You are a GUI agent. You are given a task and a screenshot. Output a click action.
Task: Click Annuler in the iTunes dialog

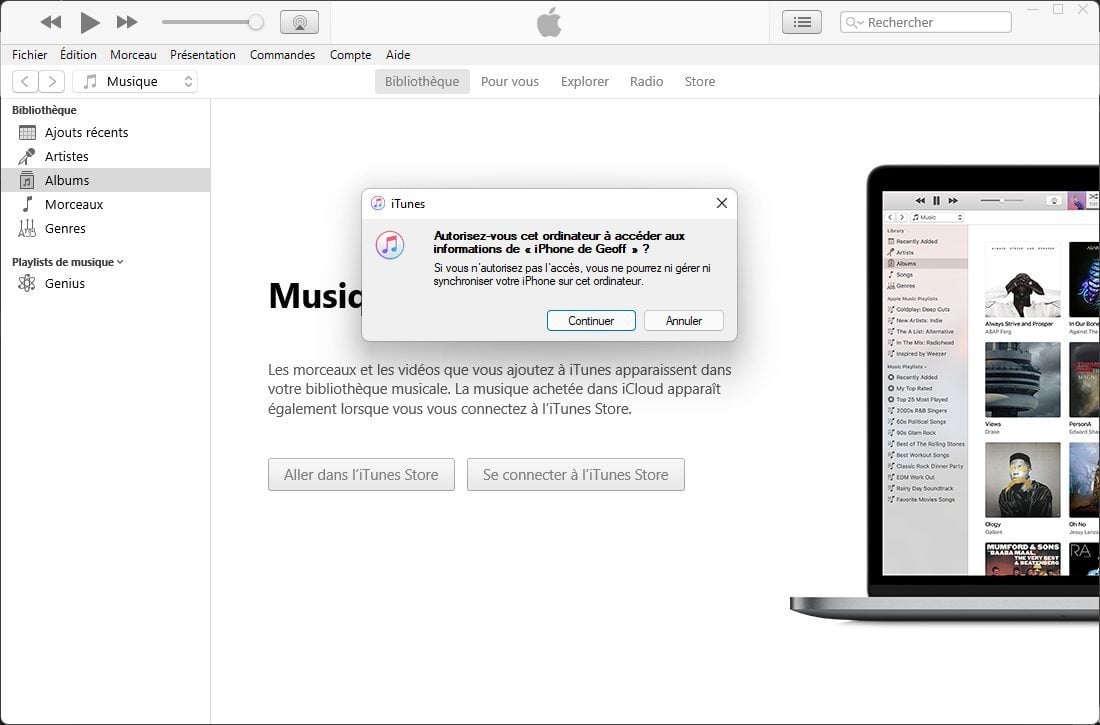pyautogui.click(x=684, y=321)
